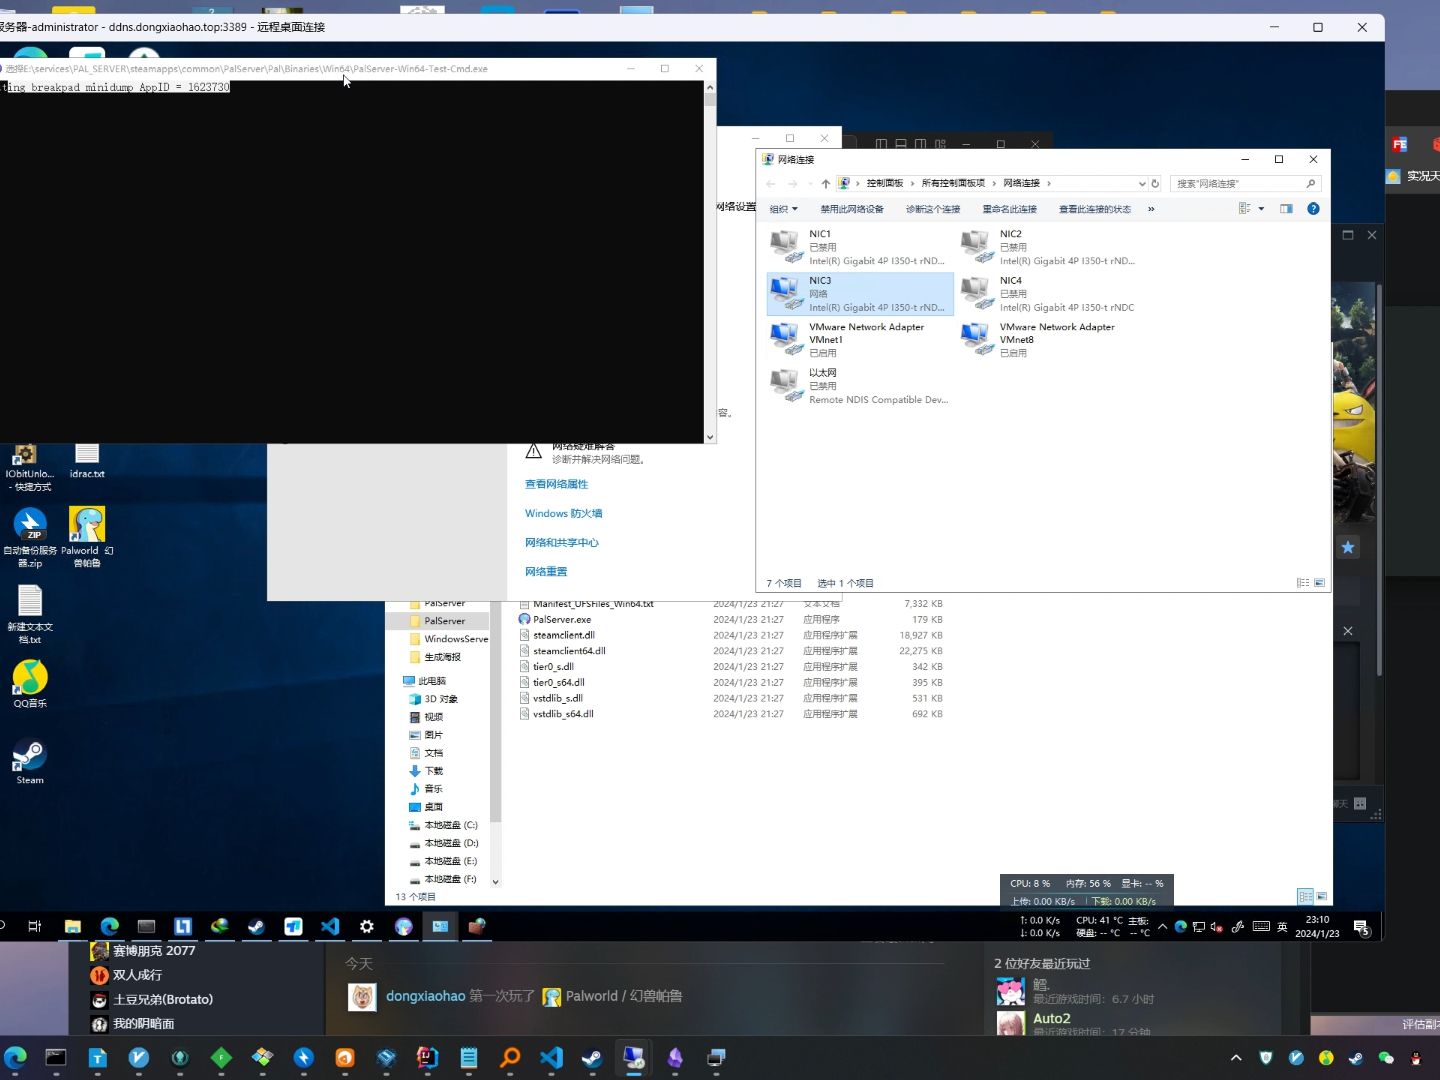Click 查看此连接的状态 toolbar command

1095,209
